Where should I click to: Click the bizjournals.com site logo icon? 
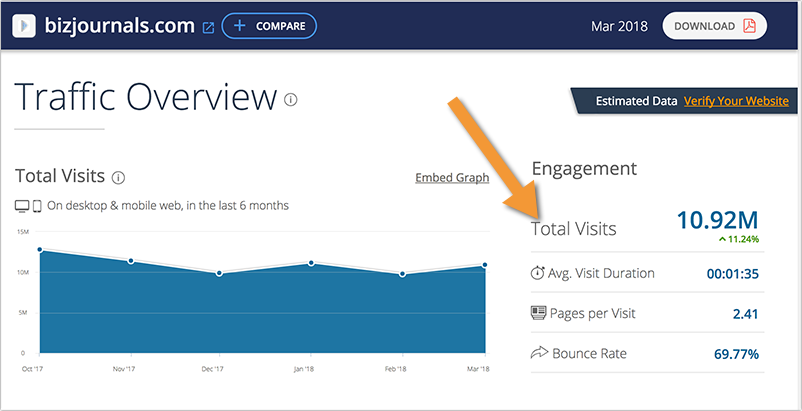[x=26, y=25]
